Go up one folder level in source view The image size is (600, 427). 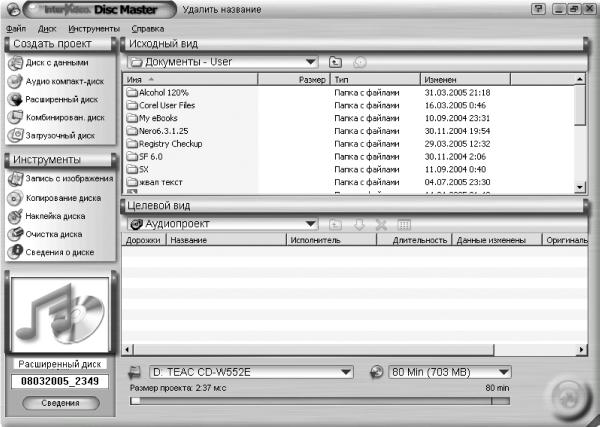pos(336,62)
